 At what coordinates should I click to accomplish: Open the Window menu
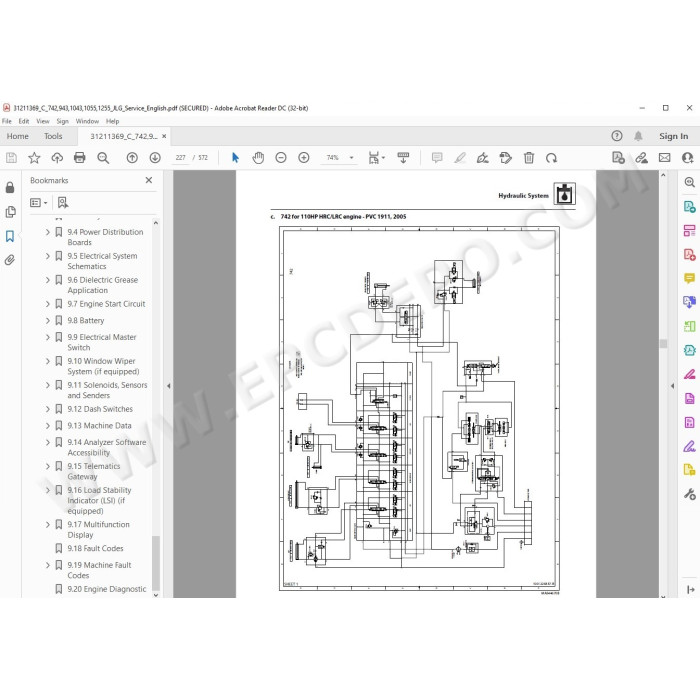[87, 121]
